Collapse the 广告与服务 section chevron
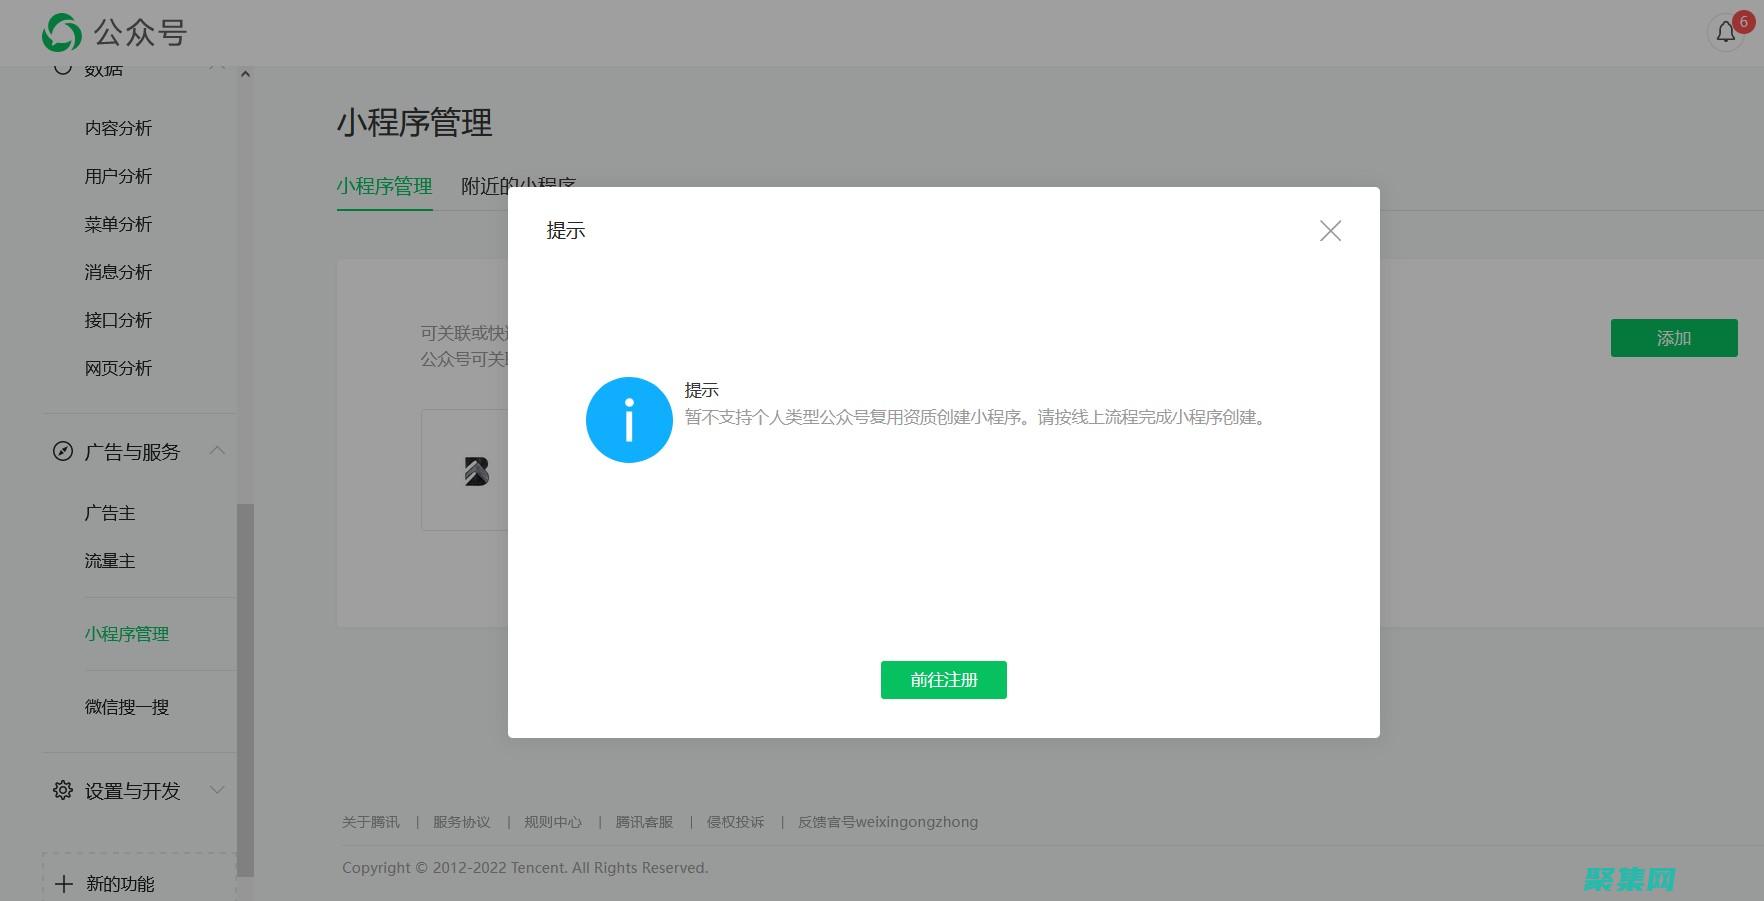Screen dimensions: 1764x901 [x=218, y=451]
